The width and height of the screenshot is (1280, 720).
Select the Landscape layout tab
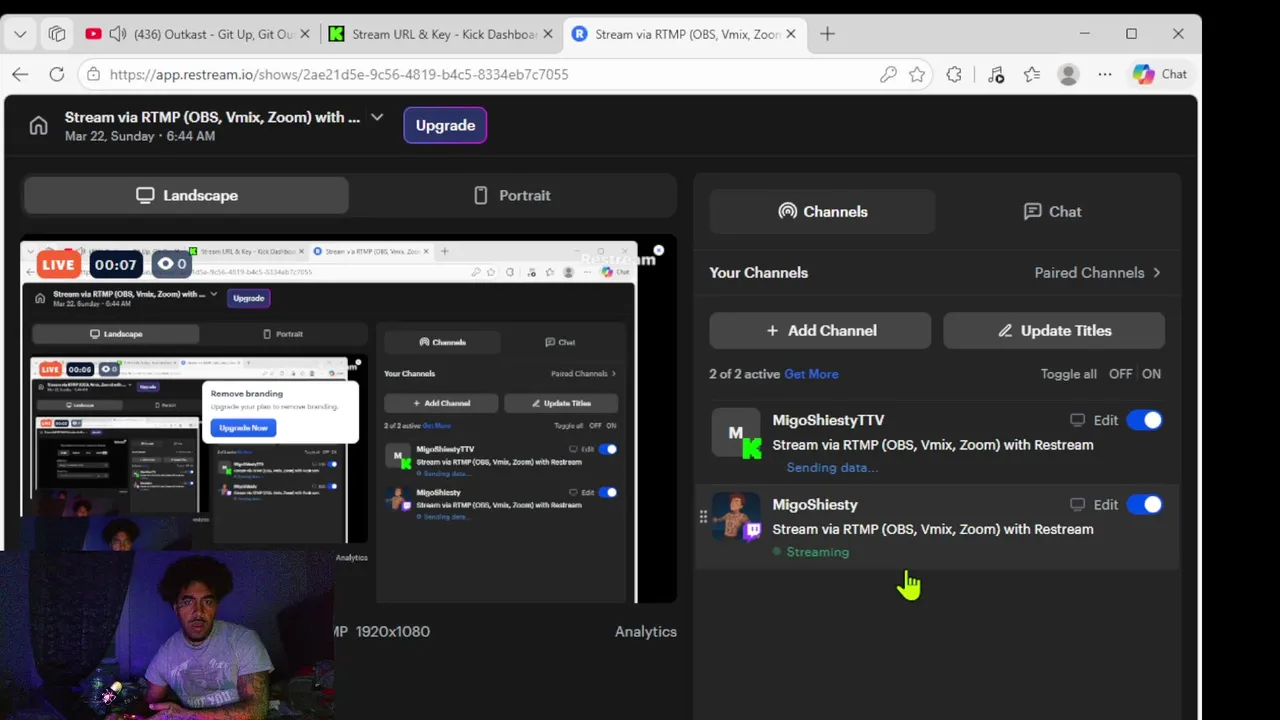click(186, 195)
